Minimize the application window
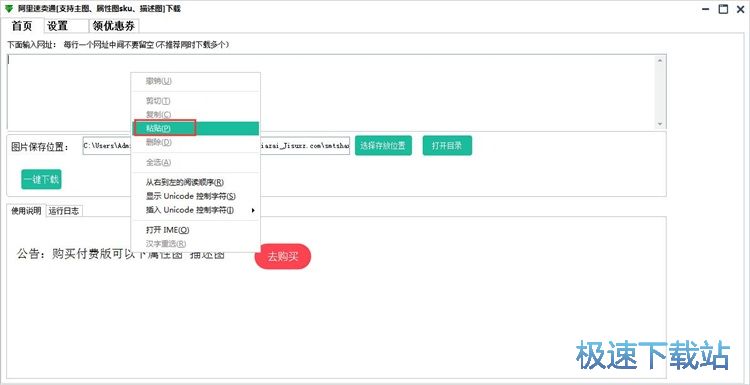This screenshot has width=750, height=385. click(706, 9)
